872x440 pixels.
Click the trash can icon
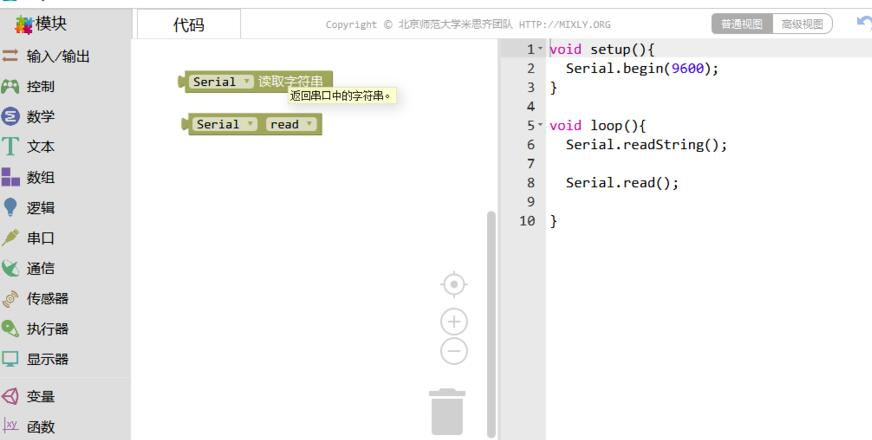(447, 412)
